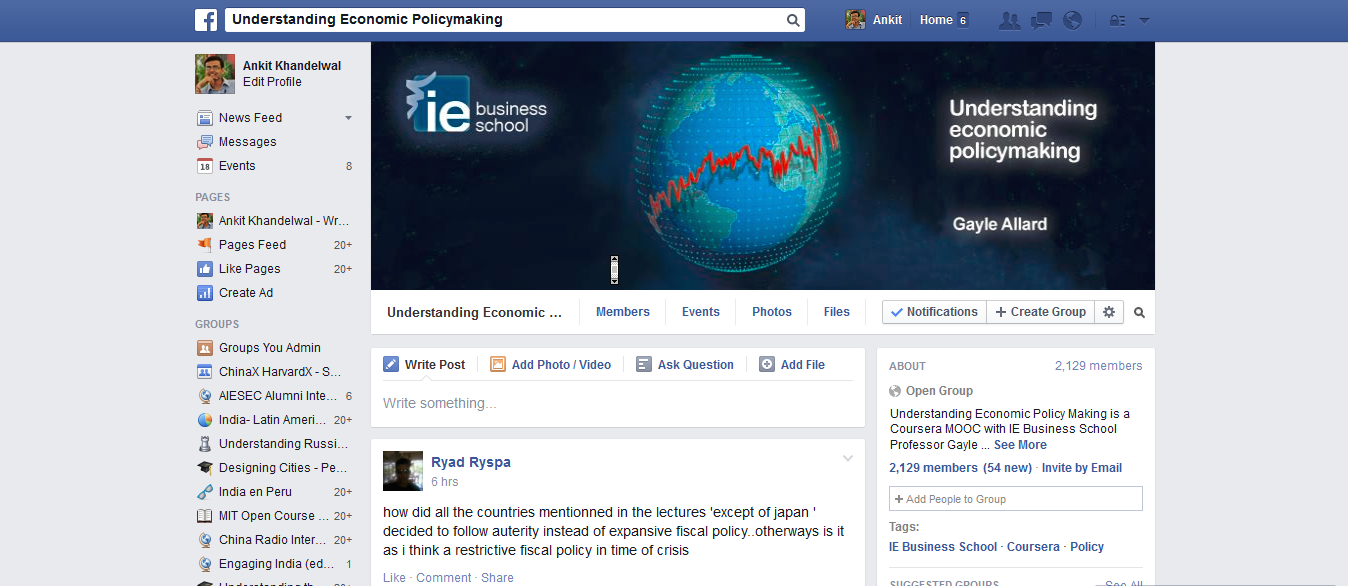1348x586 pixels.
Task: Expand See More in group description
Action: pos(1020,445)
